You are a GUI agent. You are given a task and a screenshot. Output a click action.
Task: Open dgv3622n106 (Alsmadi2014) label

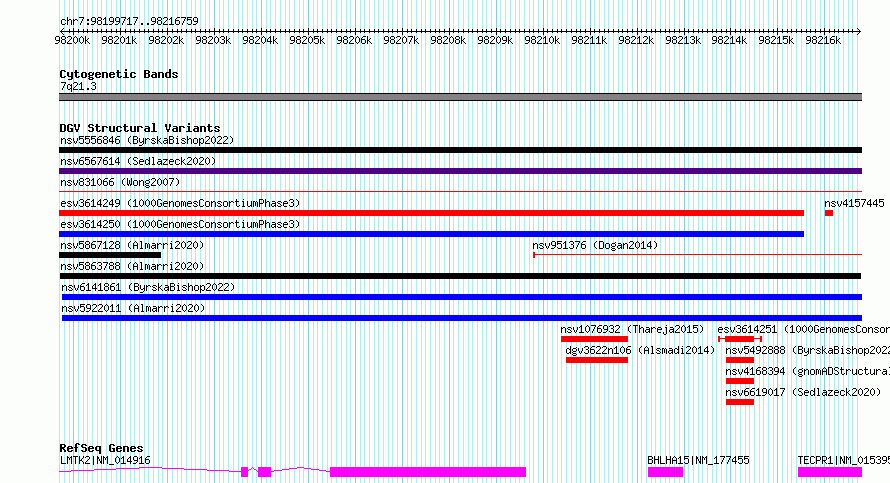coord(640,350)
